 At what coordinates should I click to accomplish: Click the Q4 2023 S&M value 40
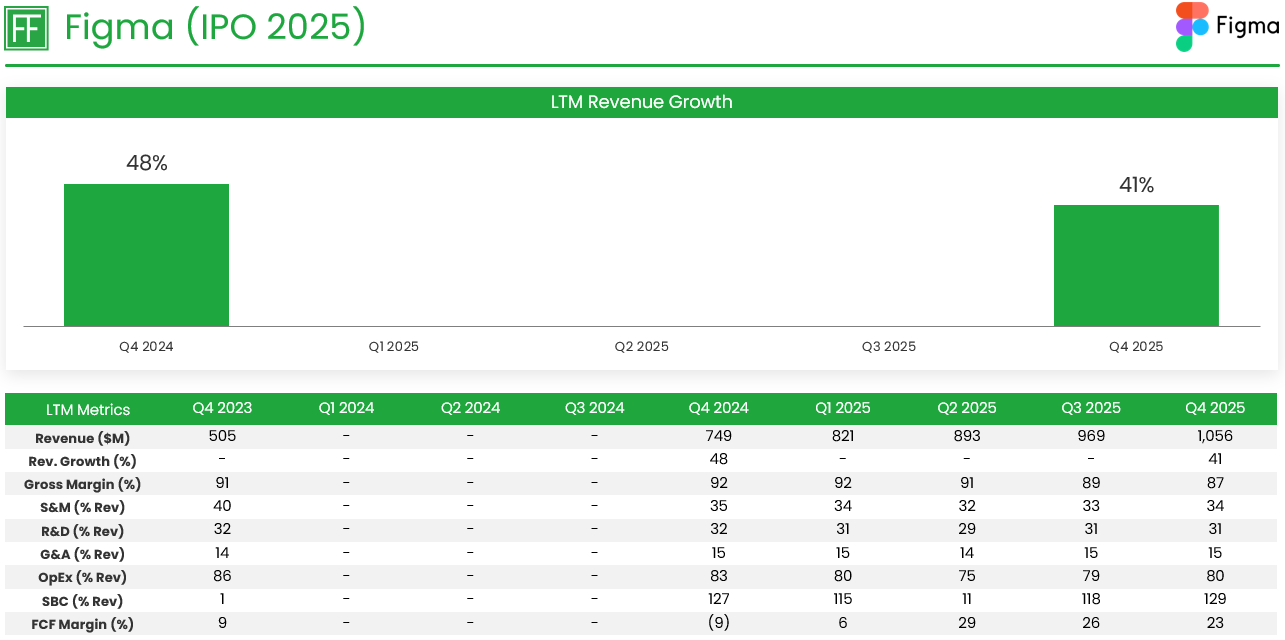(222, 506)
